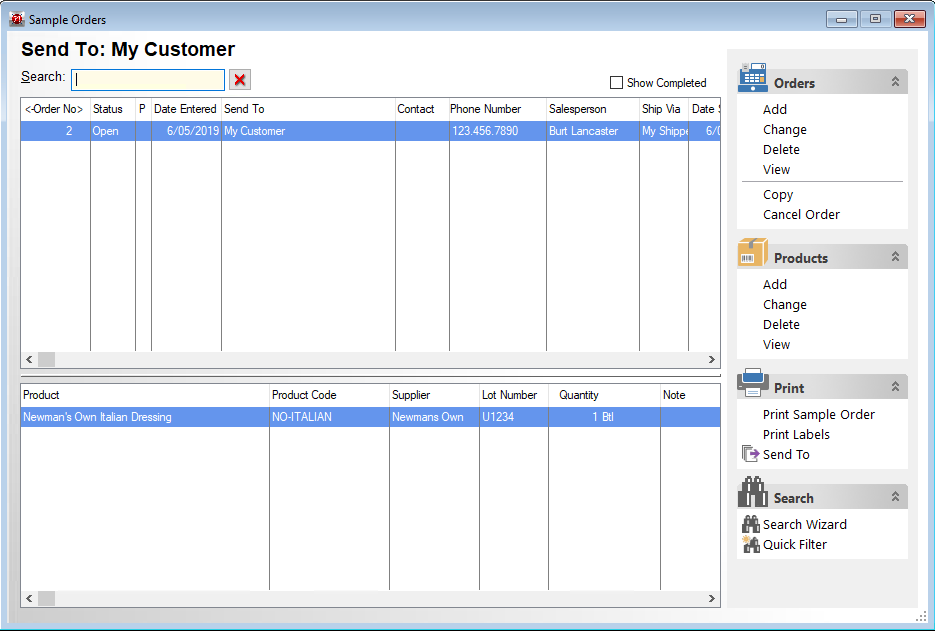935x631 pixels.
Task: Select order row for My Customer
Action: [x=370, y=131]
